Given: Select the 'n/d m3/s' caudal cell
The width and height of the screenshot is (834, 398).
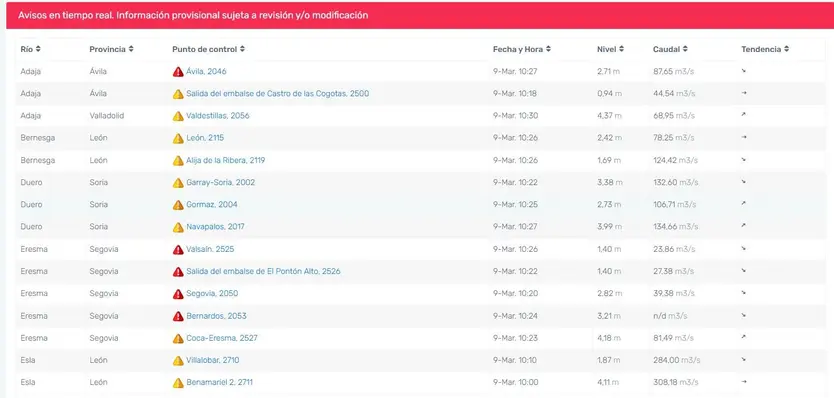Looking at the screenshot, I should click(670, 316).
